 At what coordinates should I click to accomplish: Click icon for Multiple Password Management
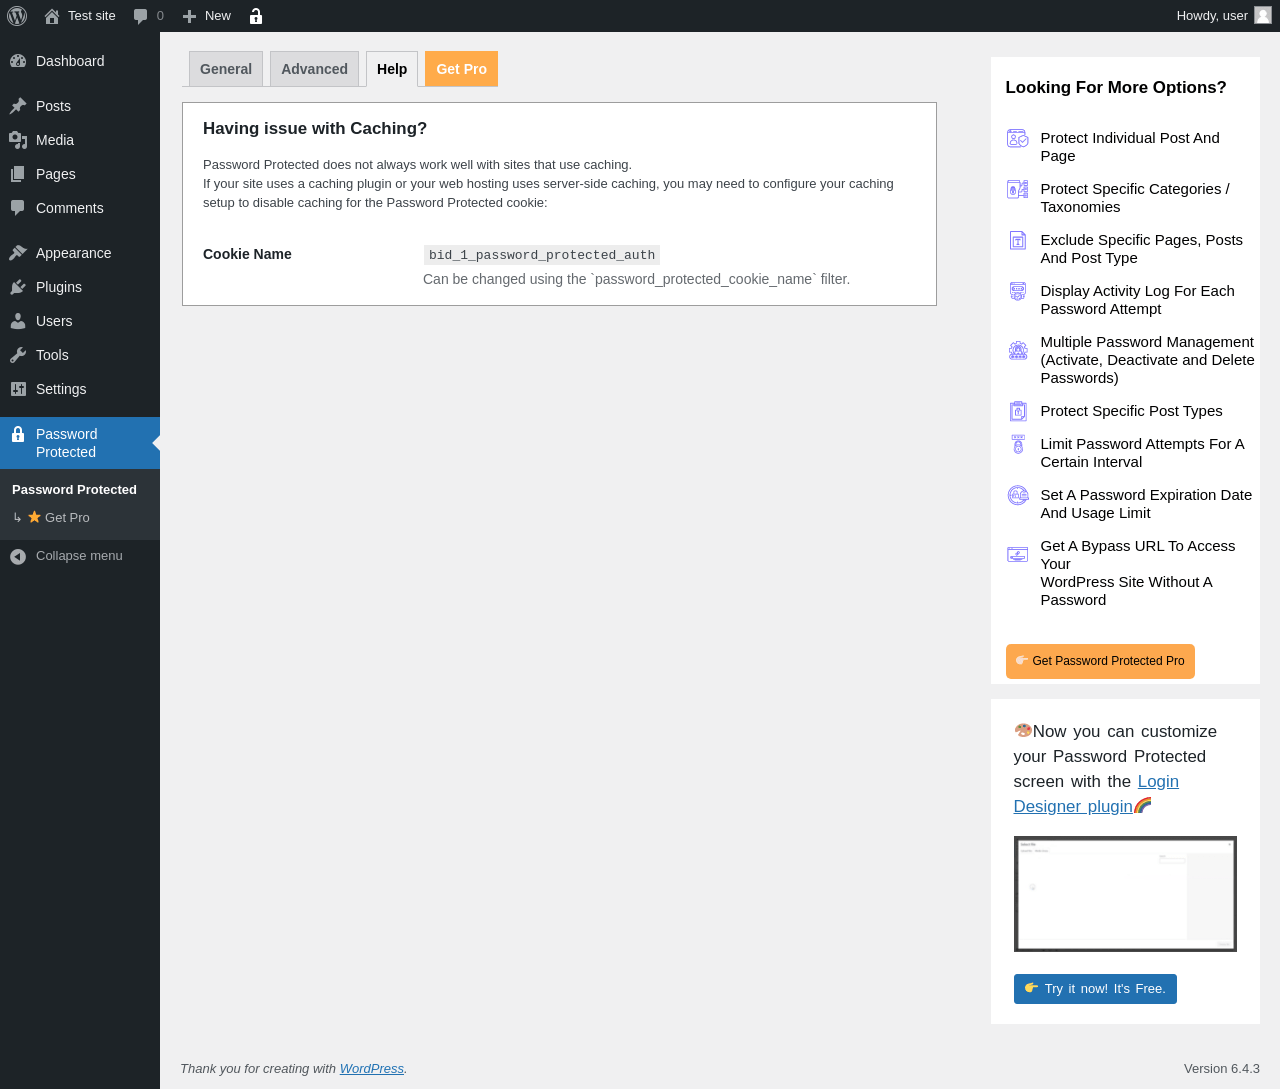tap(1017, 350)
